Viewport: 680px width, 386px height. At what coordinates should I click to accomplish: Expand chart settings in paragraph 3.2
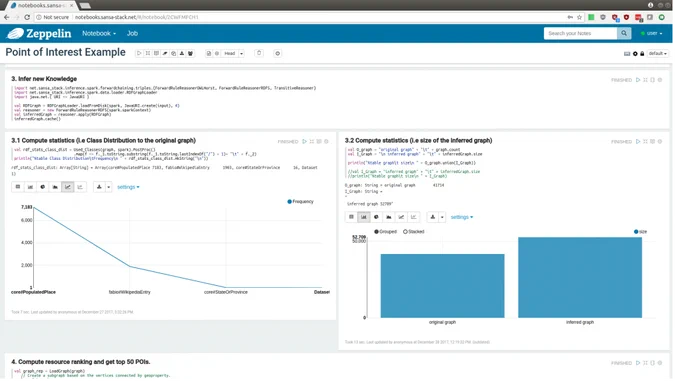pyautogui.click(x=462, y=217)
